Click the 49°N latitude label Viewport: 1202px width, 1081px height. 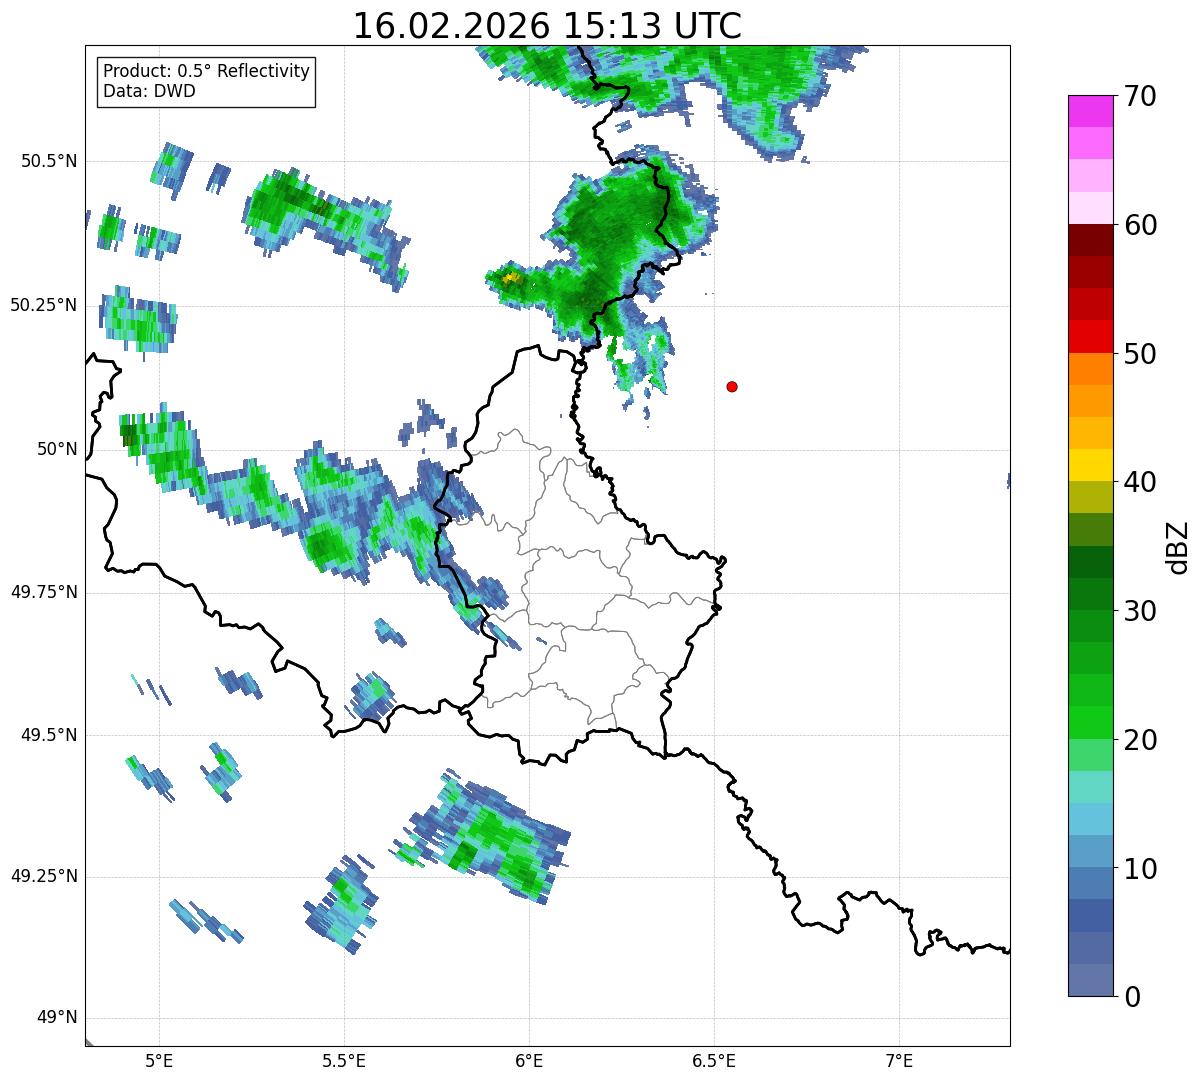click(56, 1018)
